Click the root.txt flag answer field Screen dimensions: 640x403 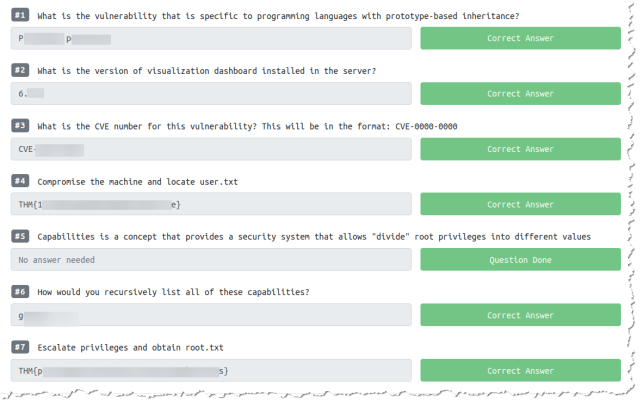(212, 370)
